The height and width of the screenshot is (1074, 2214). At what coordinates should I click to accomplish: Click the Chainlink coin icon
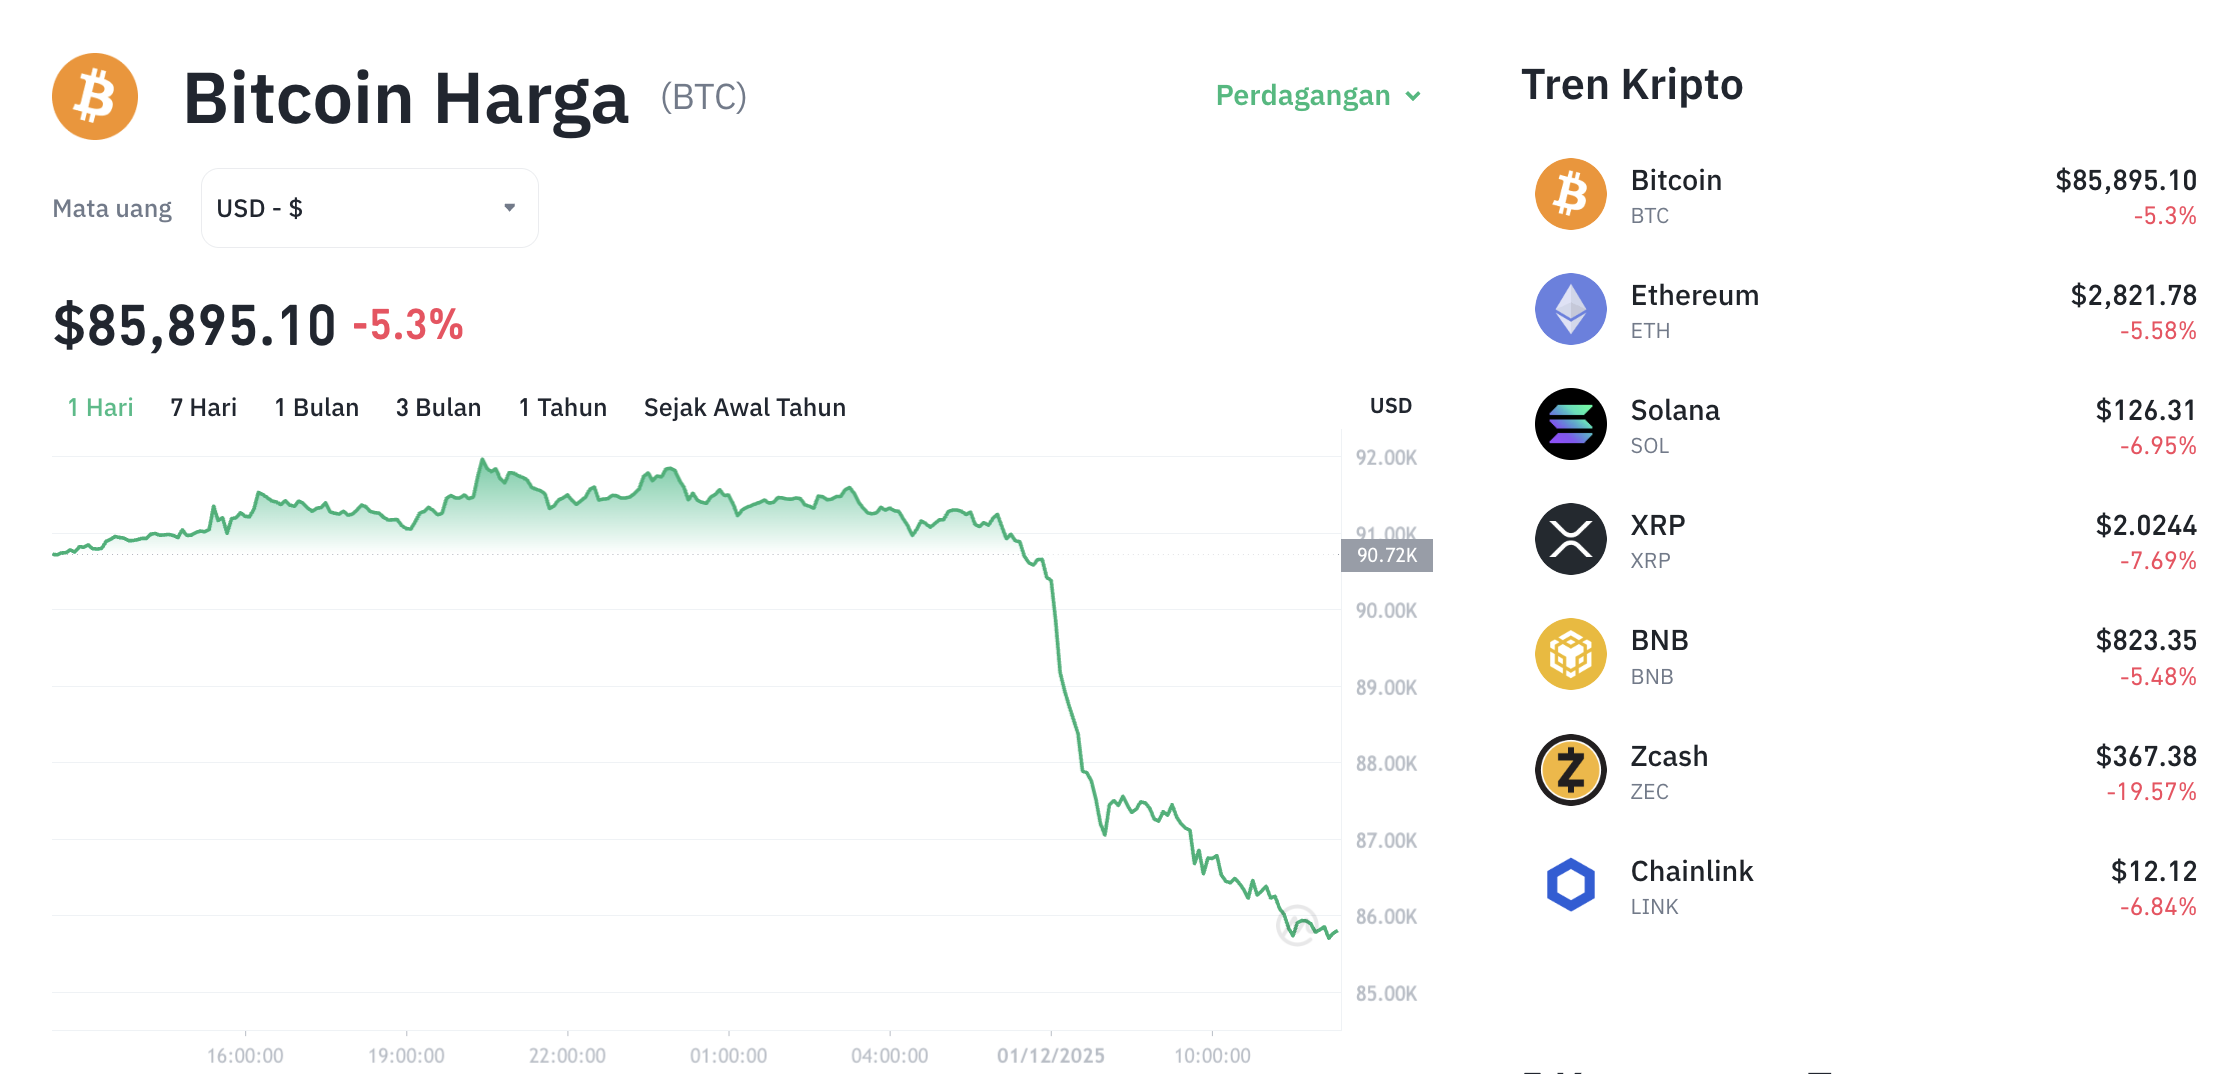pyautogui.click(x=1570, y=884)
